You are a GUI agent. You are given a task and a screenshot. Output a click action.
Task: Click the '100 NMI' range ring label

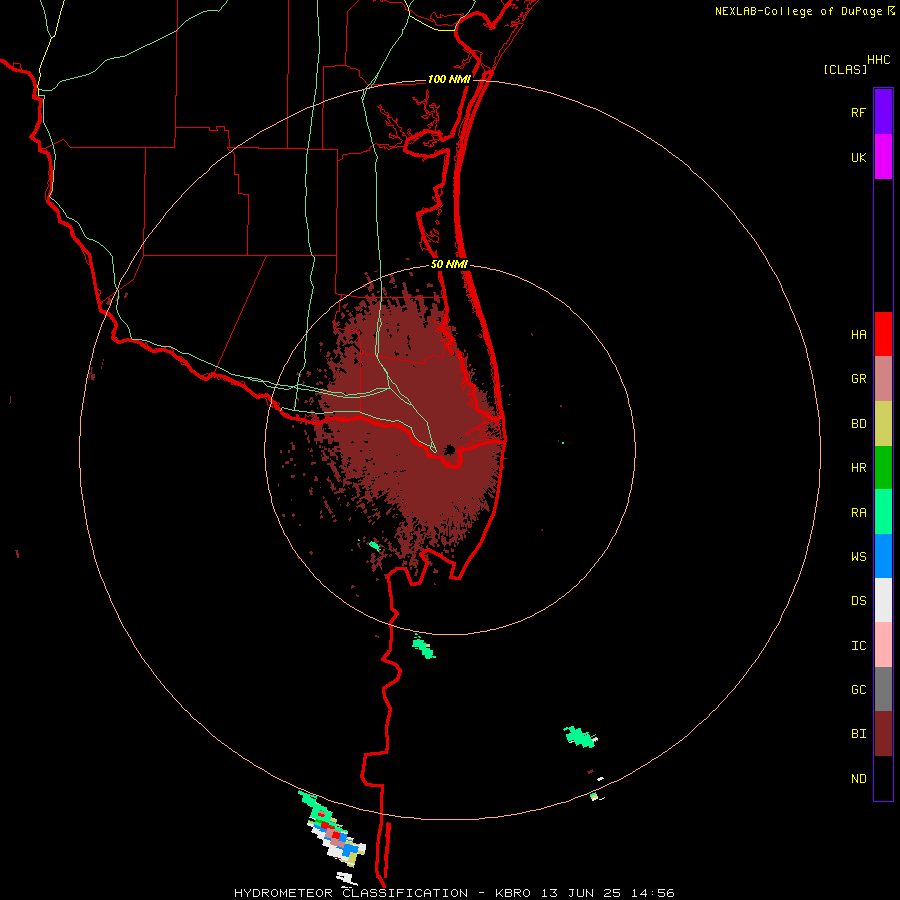pos(449,79)
